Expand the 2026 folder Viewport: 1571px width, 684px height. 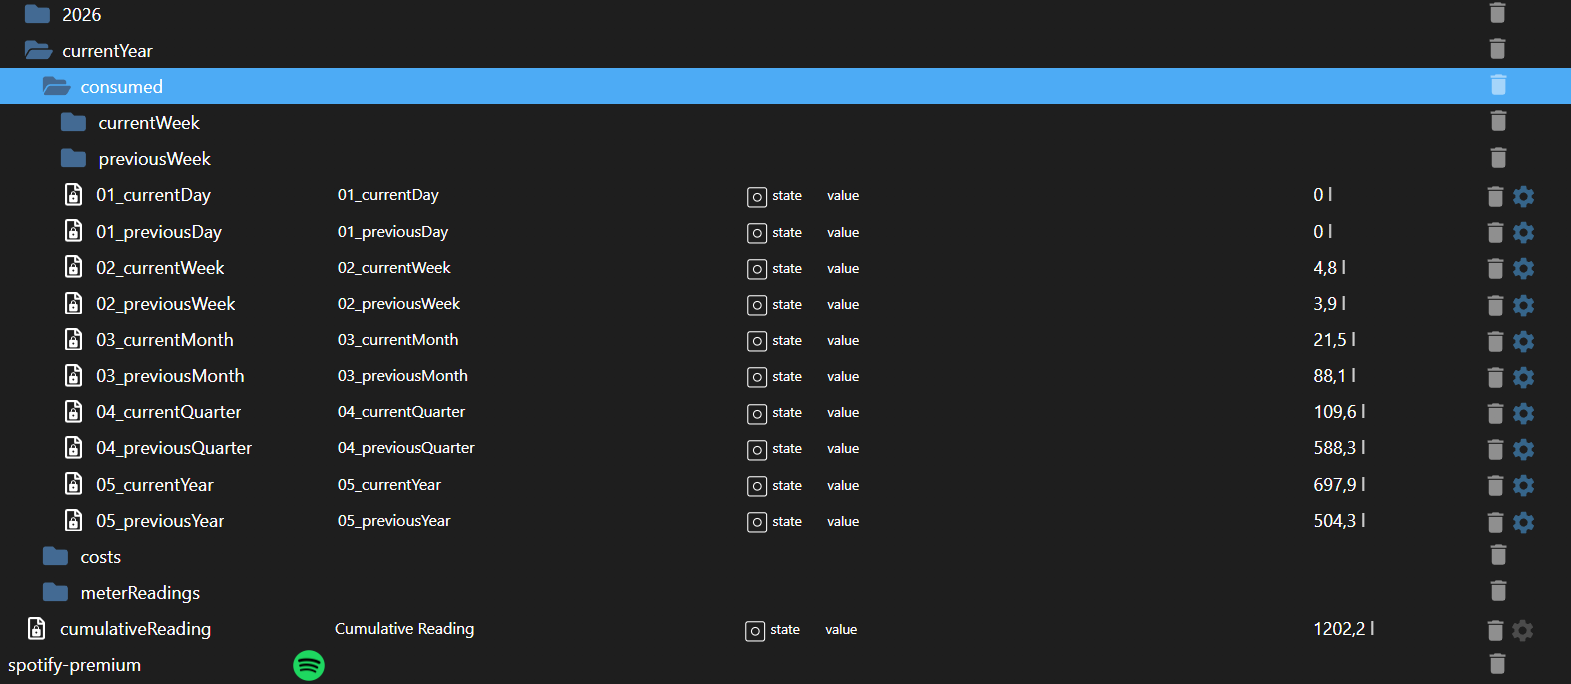point(38,14)
